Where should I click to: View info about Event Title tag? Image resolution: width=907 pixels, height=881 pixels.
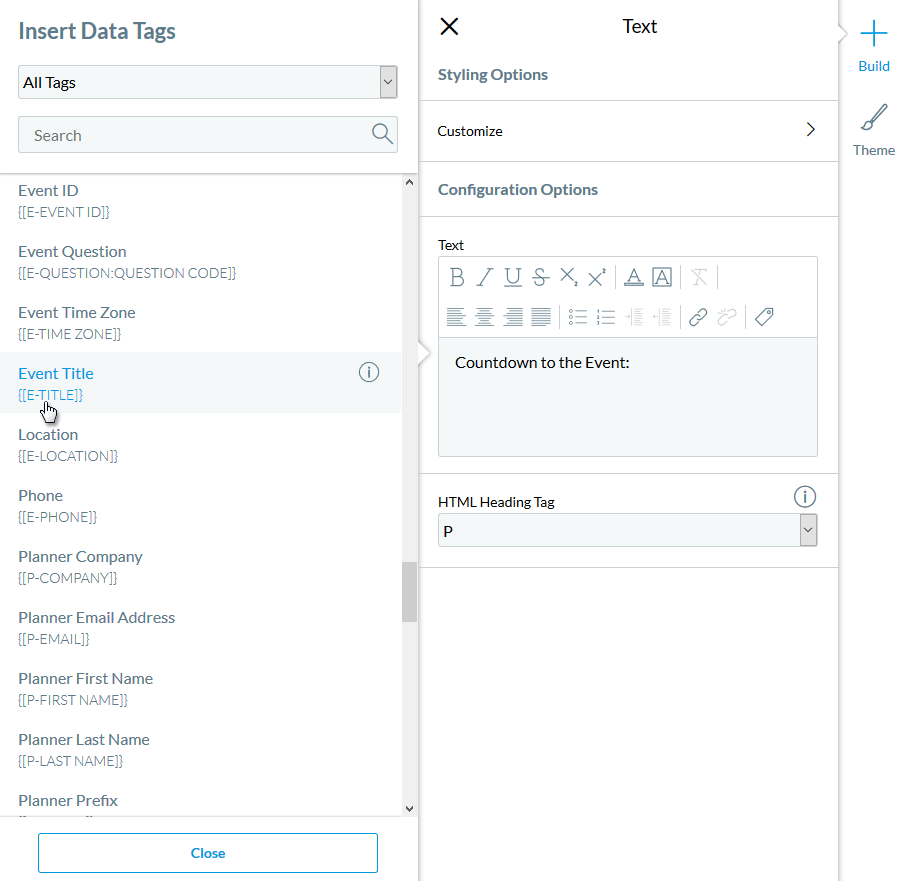tap(368, 371)
